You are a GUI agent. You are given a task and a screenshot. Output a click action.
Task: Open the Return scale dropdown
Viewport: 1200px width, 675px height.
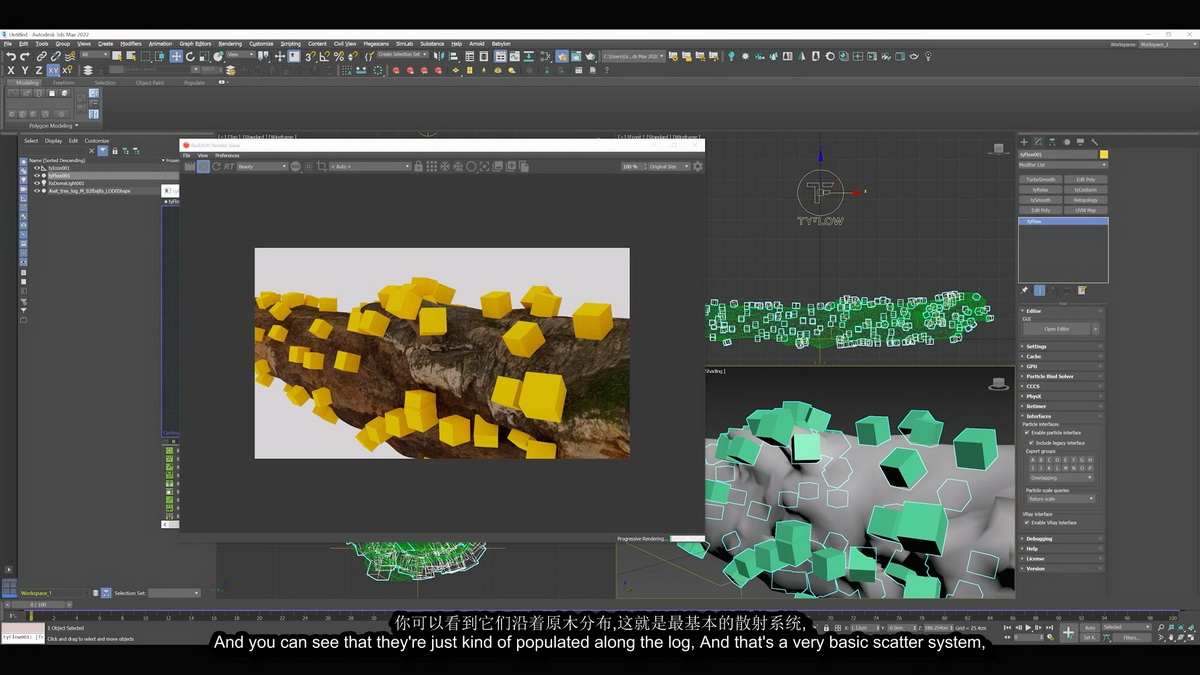(x=1061, y=498)
